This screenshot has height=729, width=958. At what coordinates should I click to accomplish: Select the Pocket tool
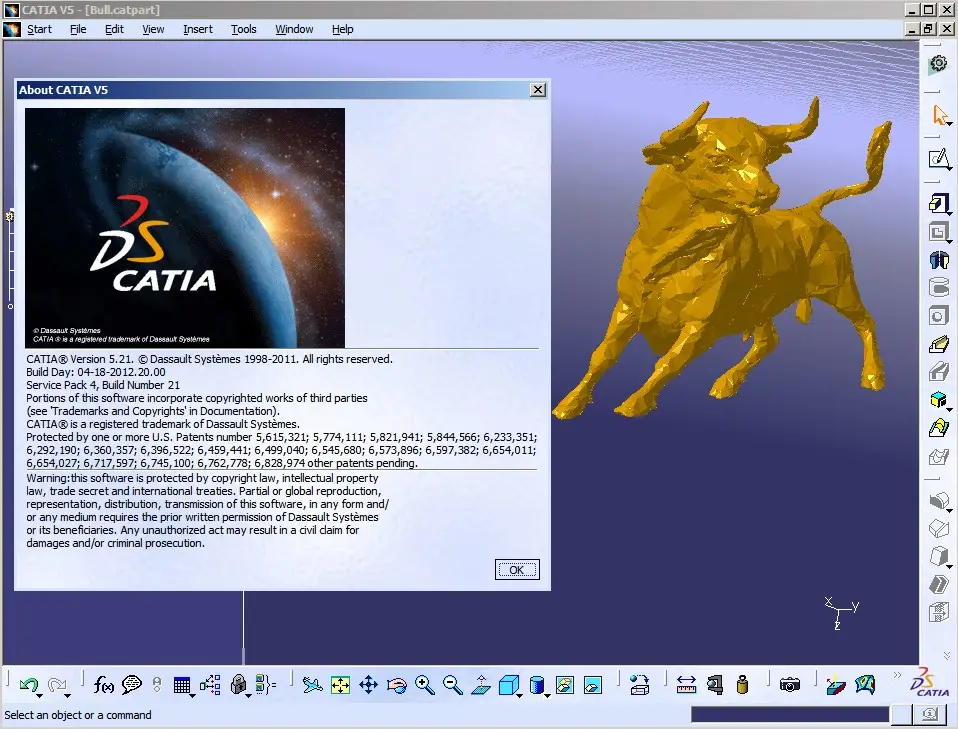click(x=939, y=232)
